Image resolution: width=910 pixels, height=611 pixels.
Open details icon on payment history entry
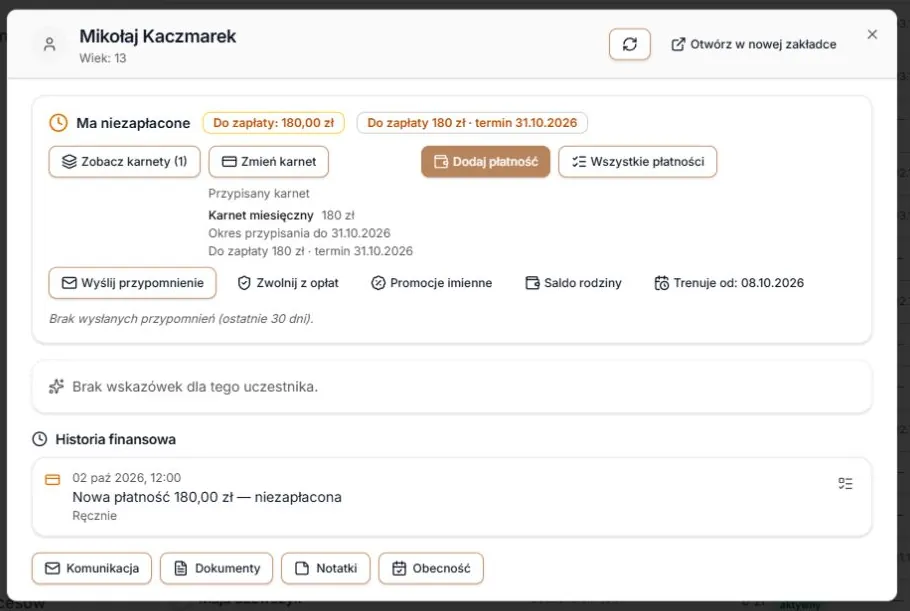click(x=846, y=483)
